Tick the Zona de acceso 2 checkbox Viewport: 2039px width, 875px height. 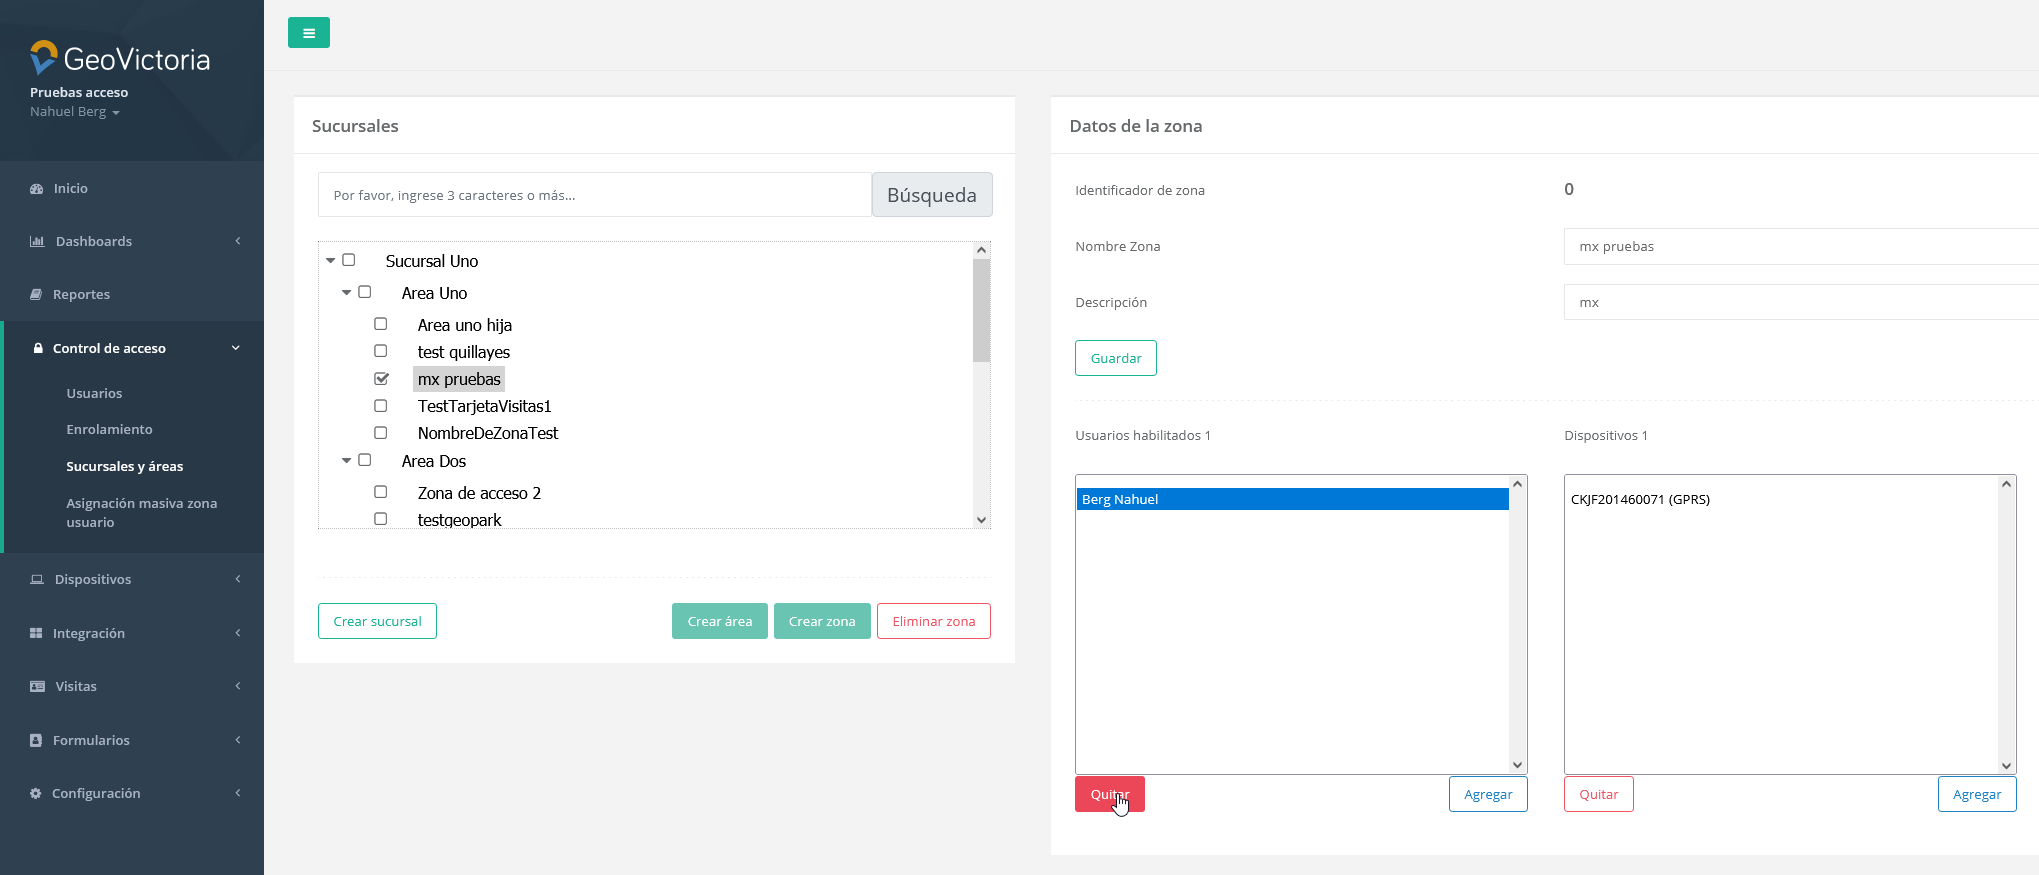pyautogui.click(x=381, y=492)
